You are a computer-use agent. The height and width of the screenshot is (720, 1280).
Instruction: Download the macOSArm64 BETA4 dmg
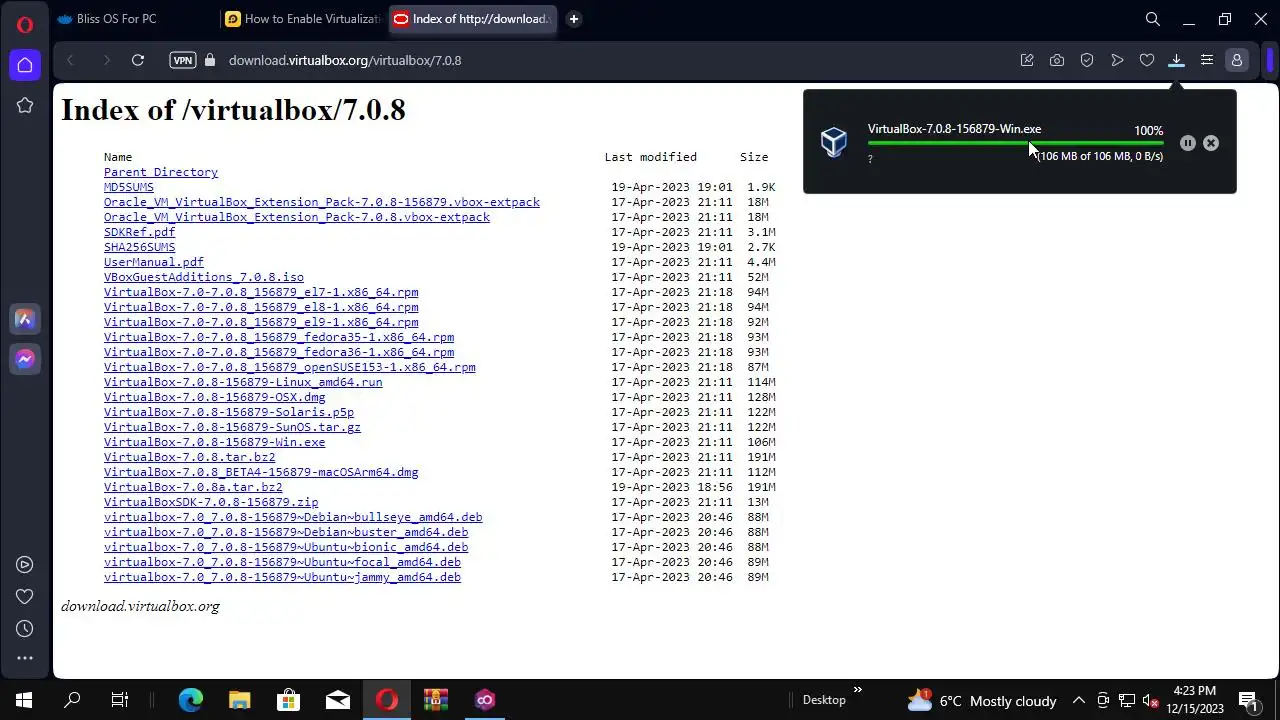[261, 472]
